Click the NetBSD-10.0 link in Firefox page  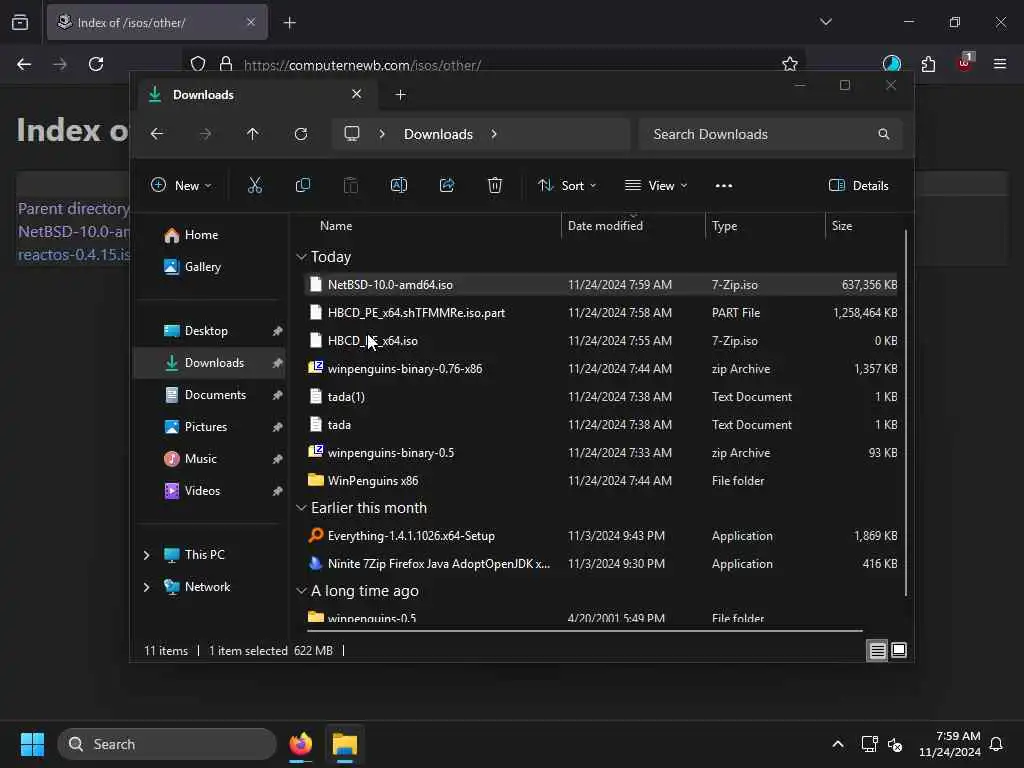click(74, 231)
